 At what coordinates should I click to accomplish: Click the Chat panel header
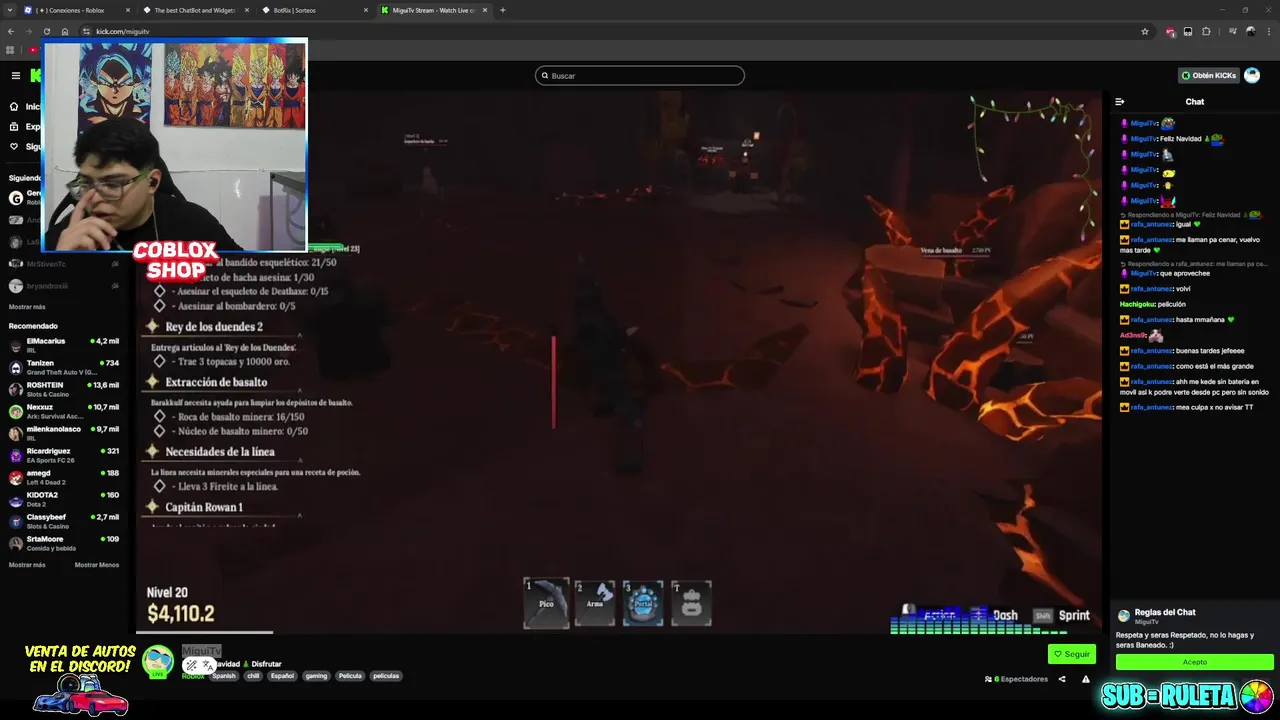coord(1195,101)
